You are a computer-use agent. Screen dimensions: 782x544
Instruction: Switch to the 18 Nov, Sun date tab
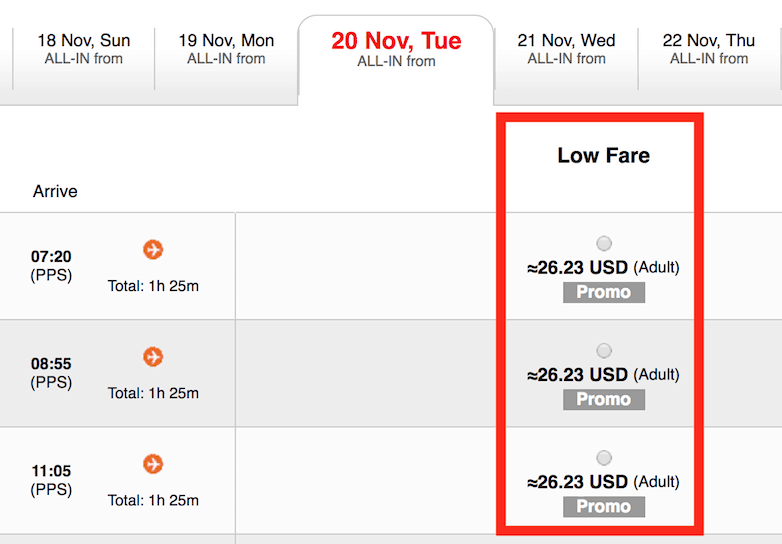coord(84,49)
